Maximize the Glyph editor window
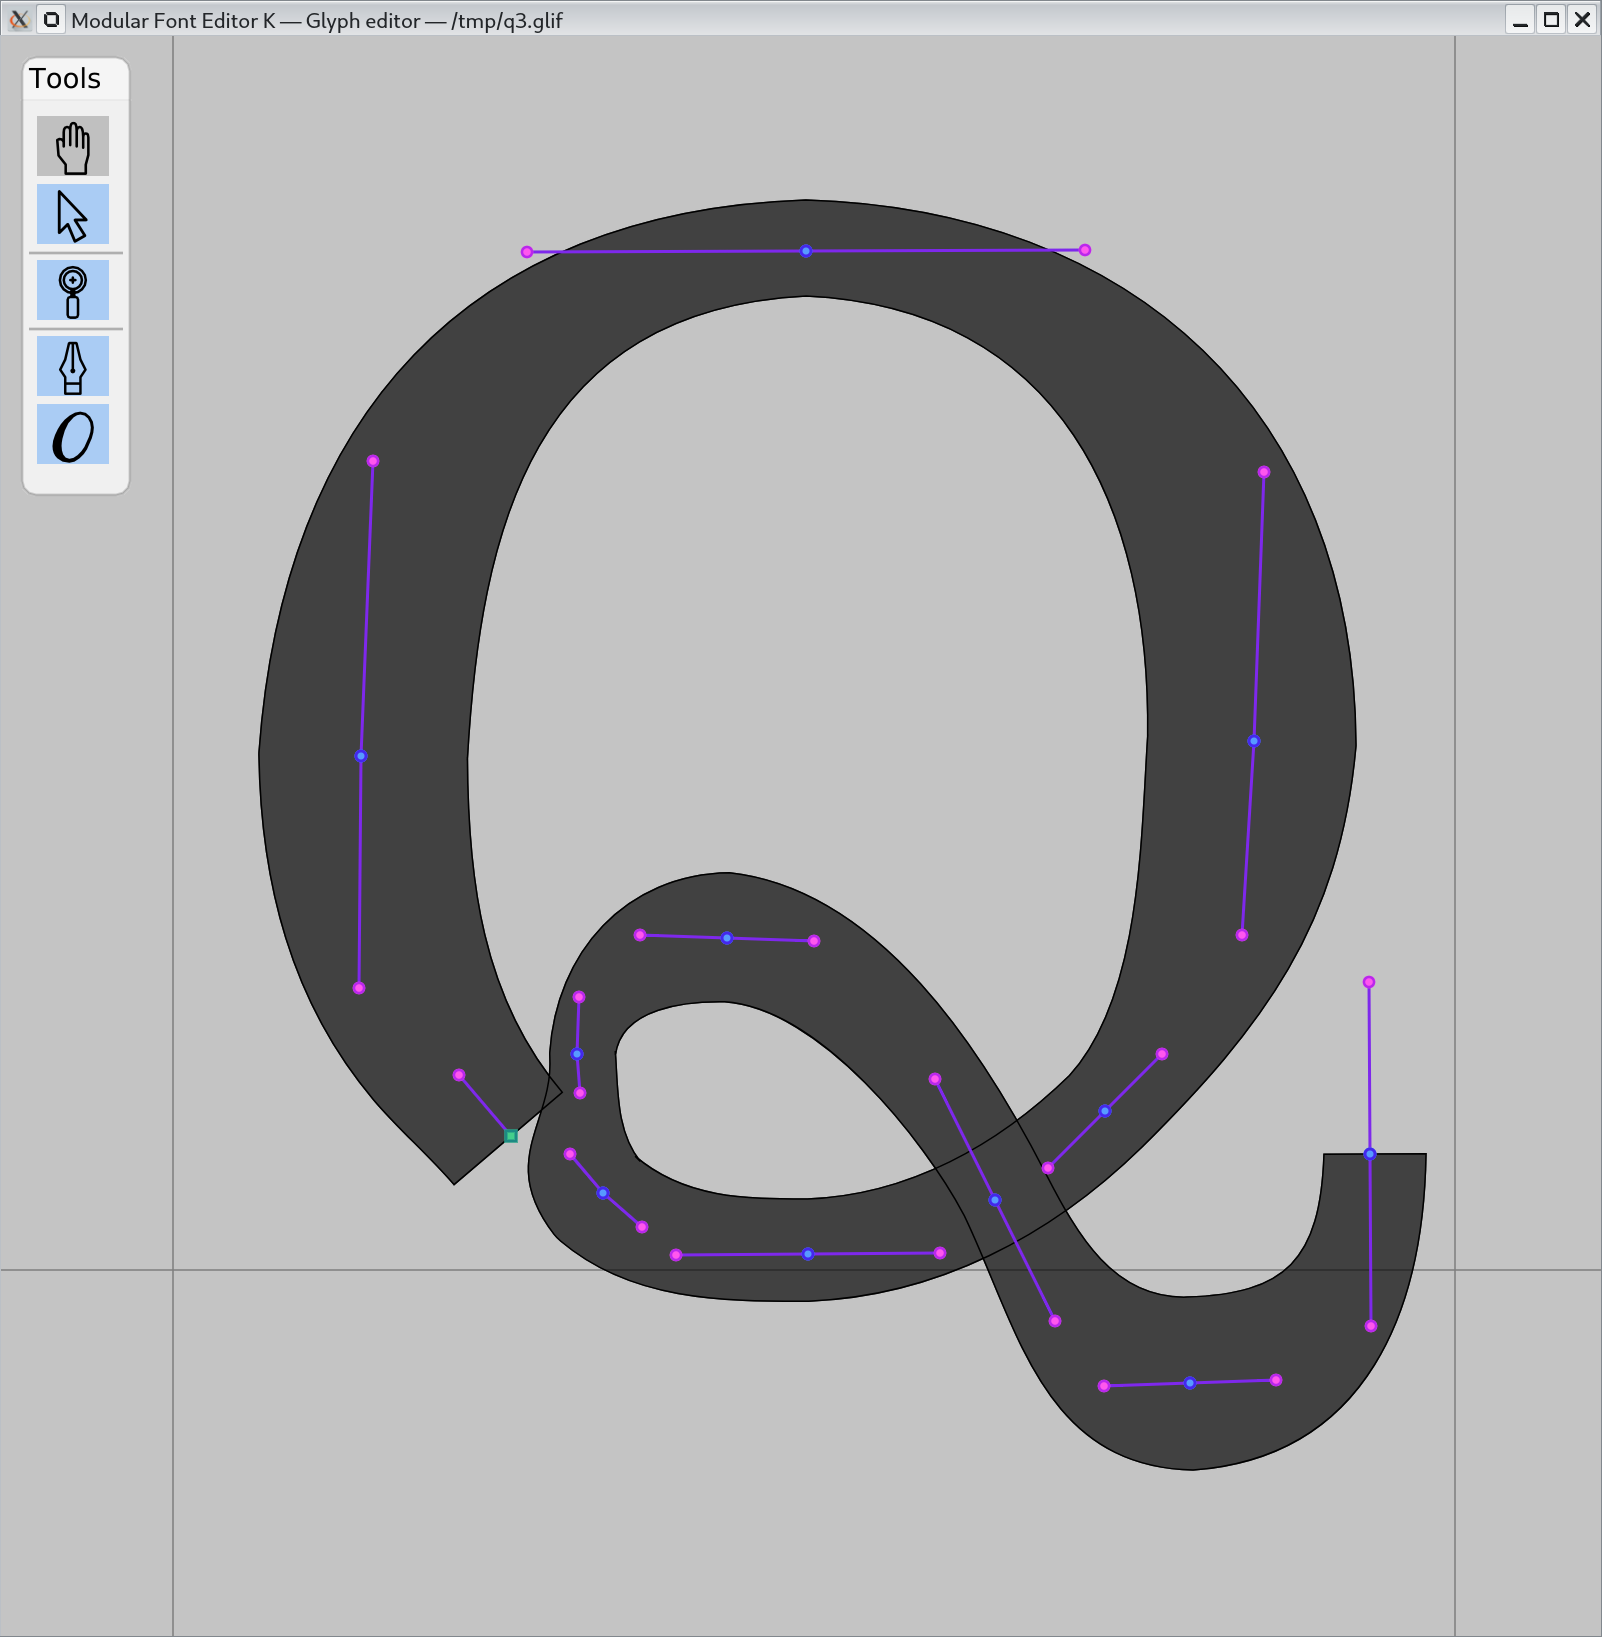 (1551, 20)
